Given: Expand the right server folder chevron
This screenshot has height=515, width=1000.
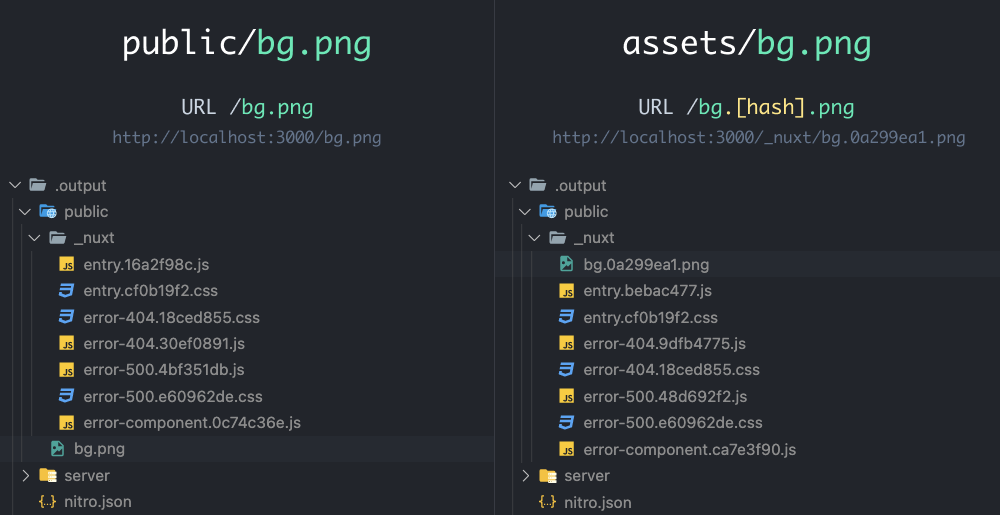Looking at the screenshot, I should coord(525,475).
